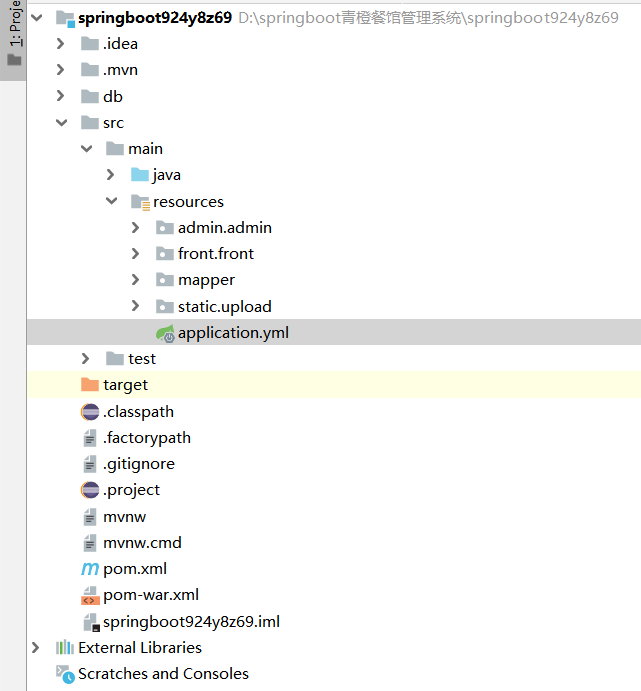Screen dimensions: 641x691
Task: Expand the test folder node
Action: [86, 359]
